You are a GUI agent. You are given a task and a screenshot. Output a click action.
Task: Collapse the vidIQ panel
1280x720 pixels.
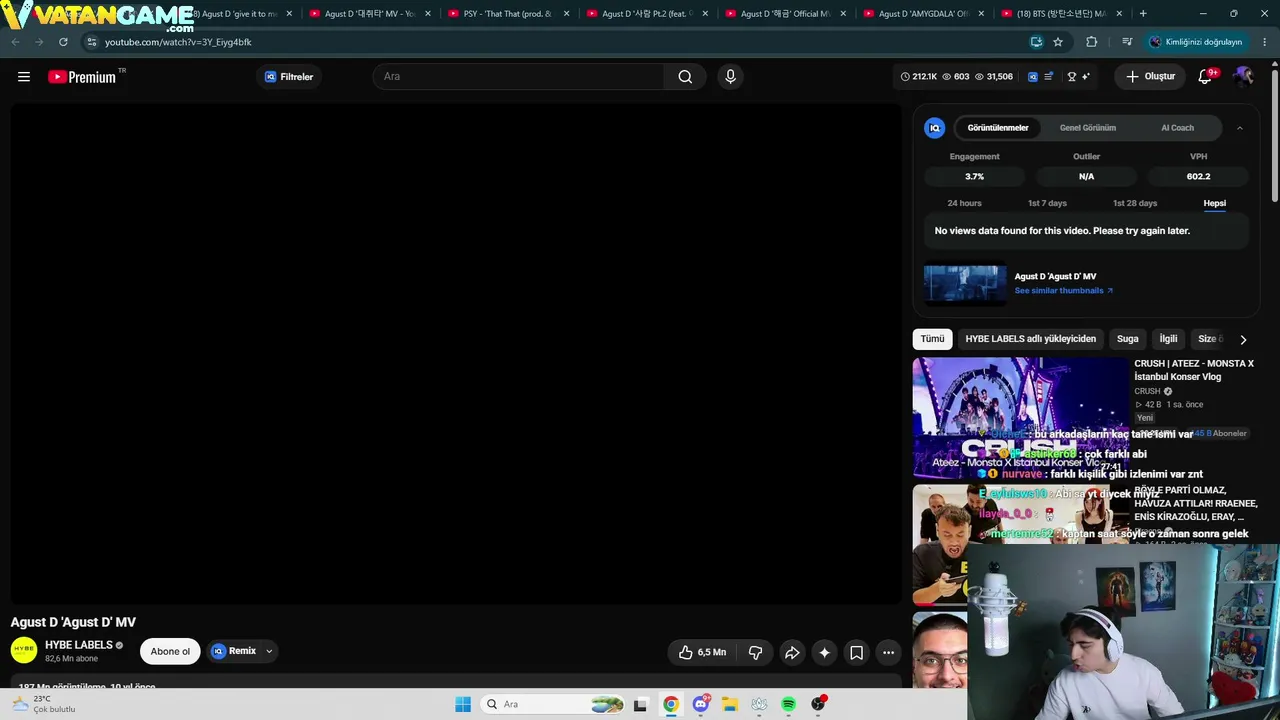pyautogui.click(x=1240, y=128)
